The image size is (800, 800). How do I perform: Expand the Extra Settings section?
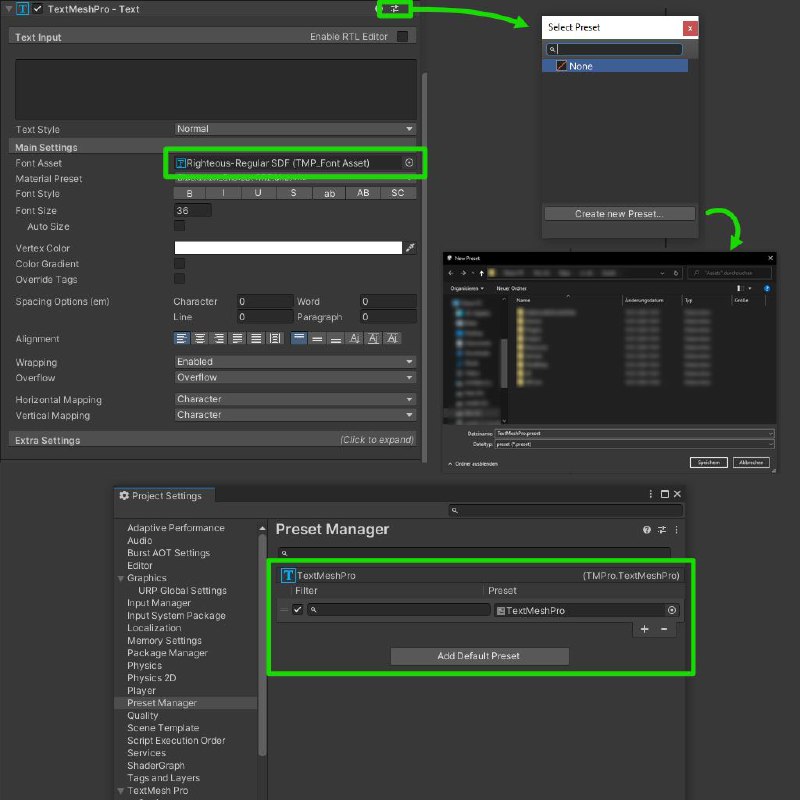pyautogui.click(x=212, y=440)
